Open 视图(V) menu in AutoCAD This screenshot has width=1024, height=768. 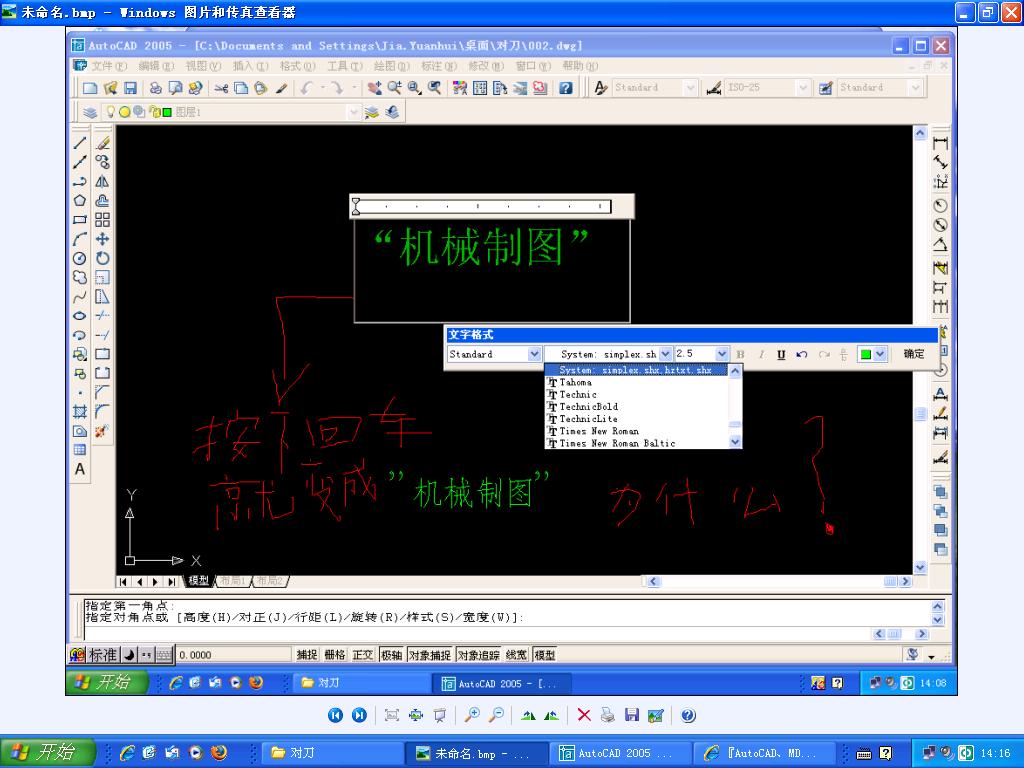pyautogui.click(x=203, y=66)
